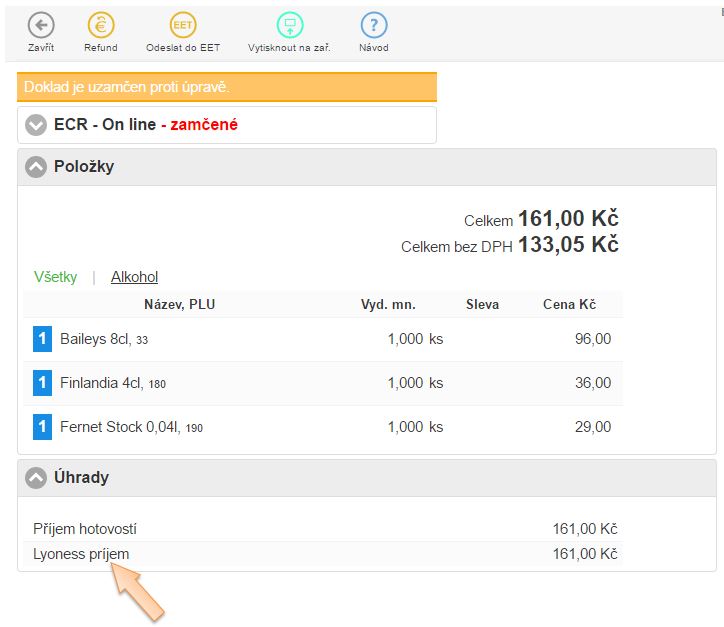Click the Vytisknout na zař. print icon
724x627 pixels.
coord(290,26)
